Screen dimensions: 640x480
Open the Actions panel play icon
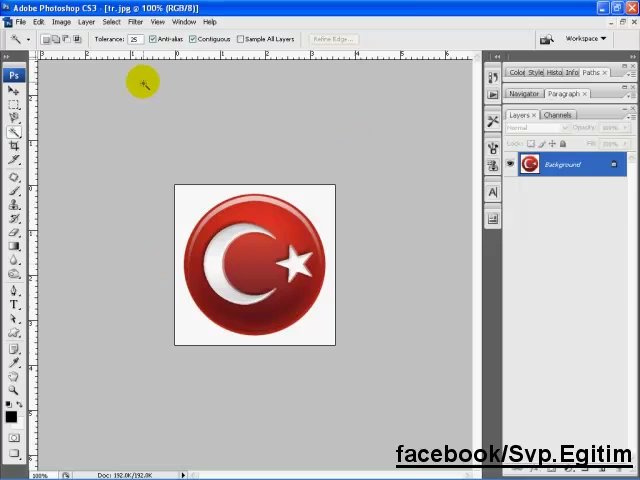tap(493, 95)
